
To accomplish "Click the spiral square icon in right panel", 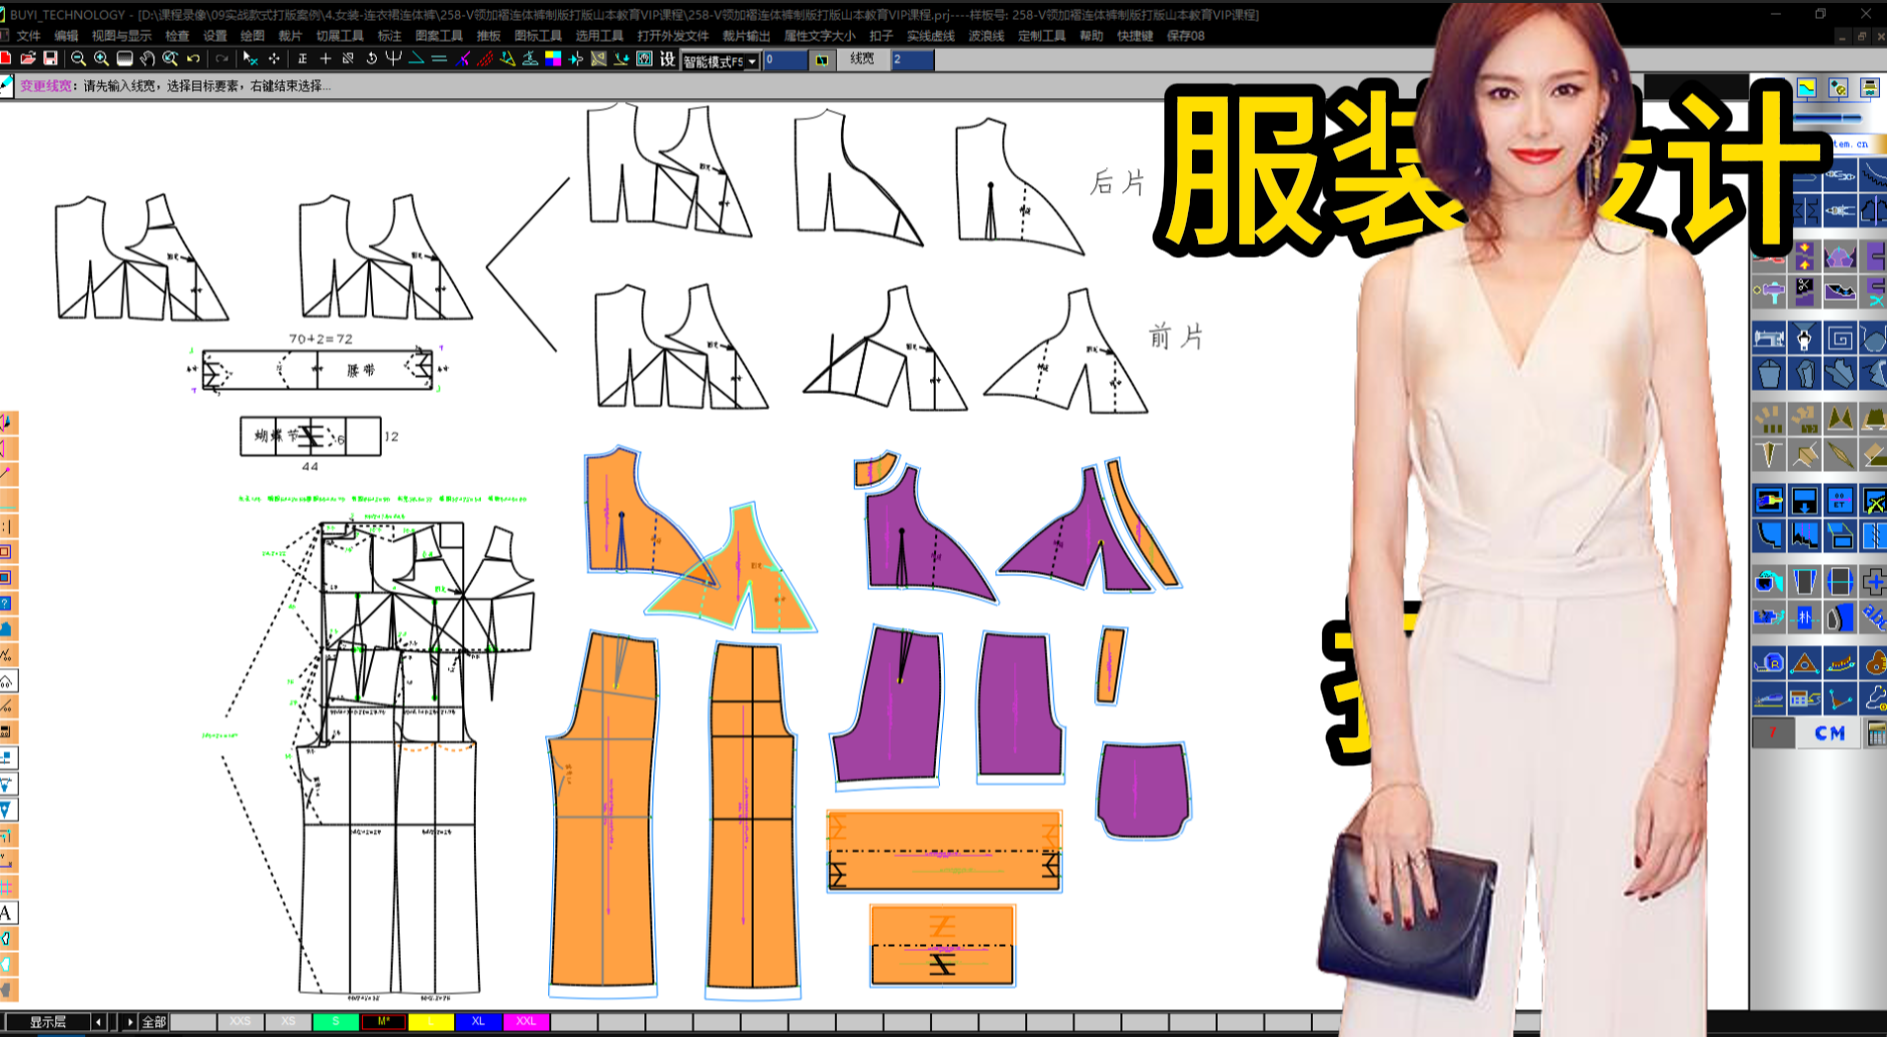I will tap(1839, 339).
